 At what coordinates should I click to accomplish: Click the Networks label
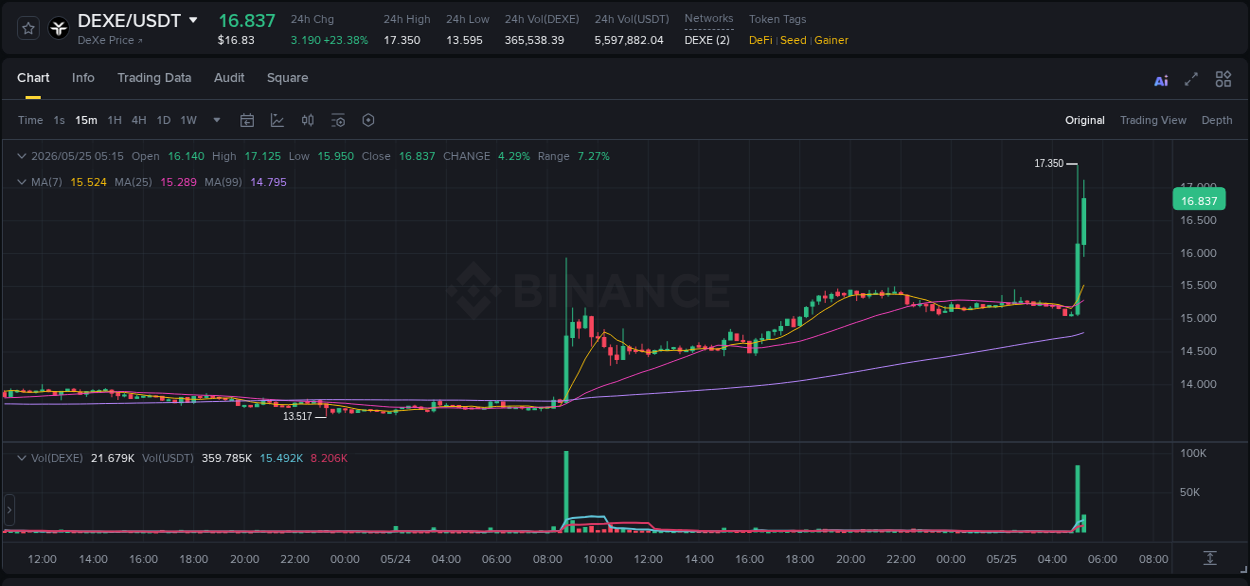709,18
